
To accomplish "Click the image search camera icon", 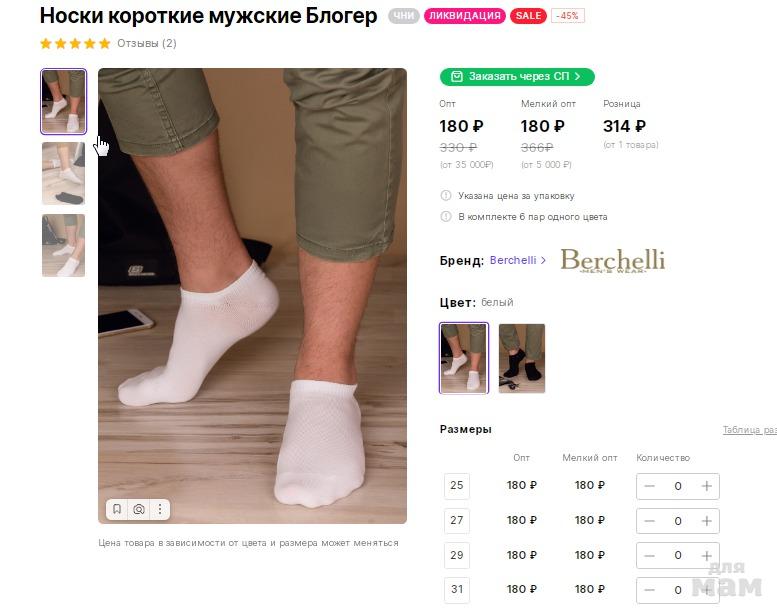I will 139,509.
